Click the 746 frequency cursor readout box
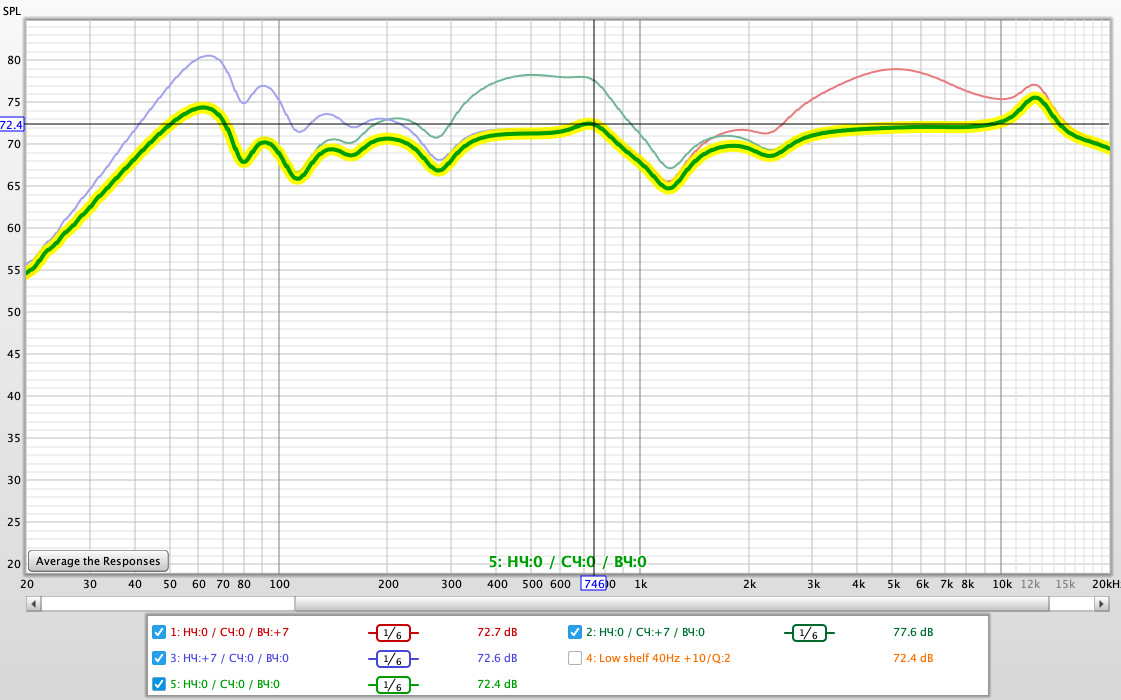 click(x=593, y=583)
